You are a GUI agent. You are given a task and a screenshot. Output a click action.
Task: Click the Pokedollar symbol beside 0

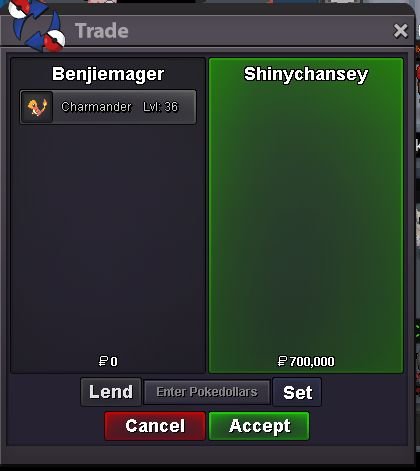[103, 361]
